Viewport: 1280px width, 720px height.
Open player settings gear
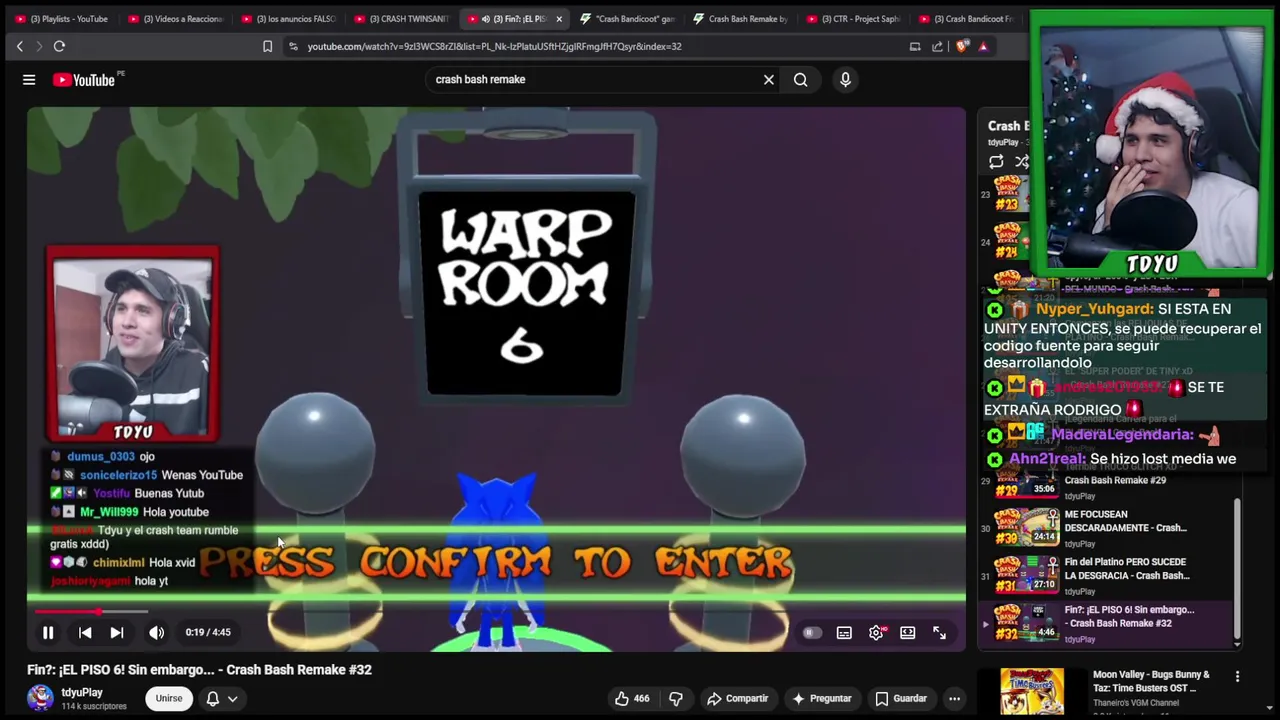point(876,632)
